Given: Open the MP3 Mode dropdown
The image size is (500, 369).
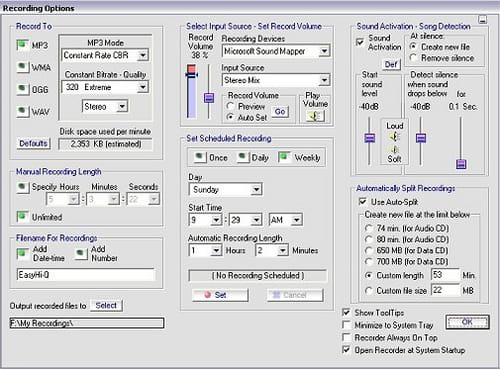Looking at the screenshot, I should [143, 55].
